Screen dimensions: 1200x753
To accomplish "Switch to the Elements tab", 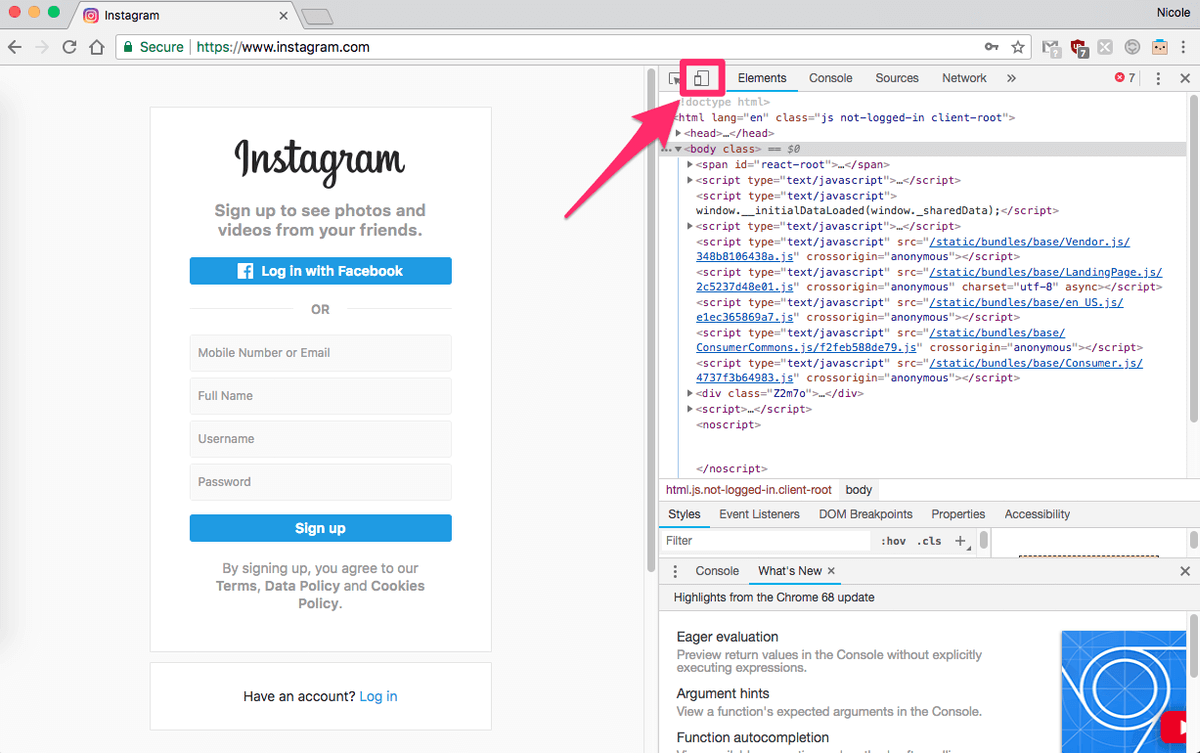I will [762, 78].
